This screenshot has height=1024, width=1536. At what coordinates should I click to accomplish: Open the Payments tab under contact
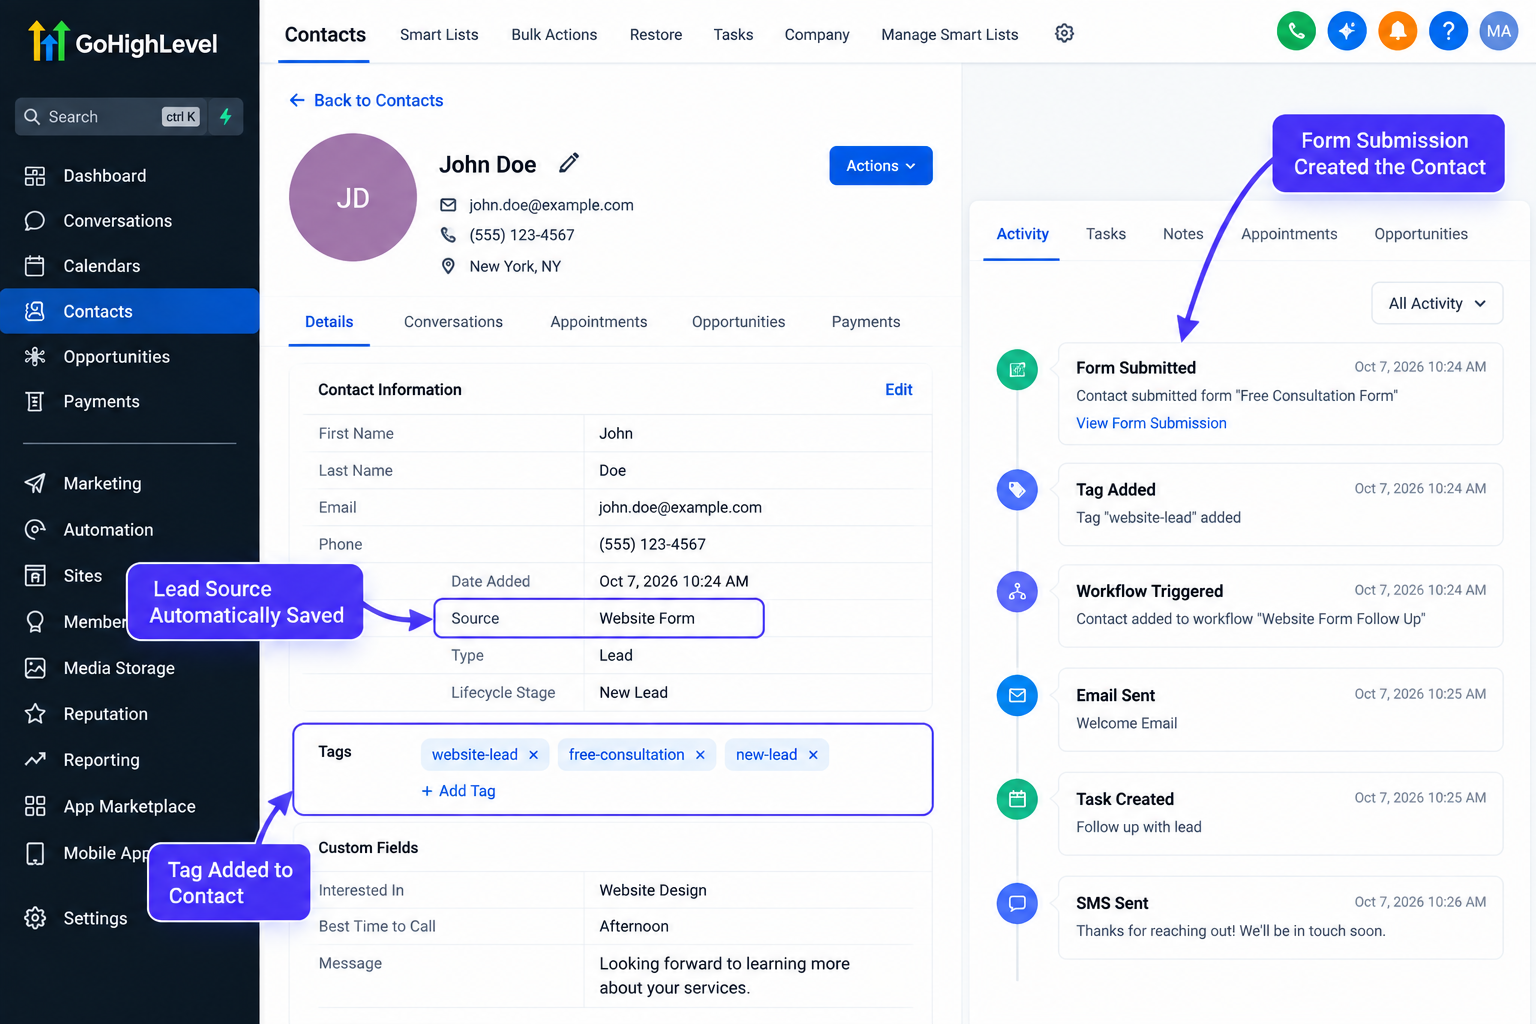866,322
